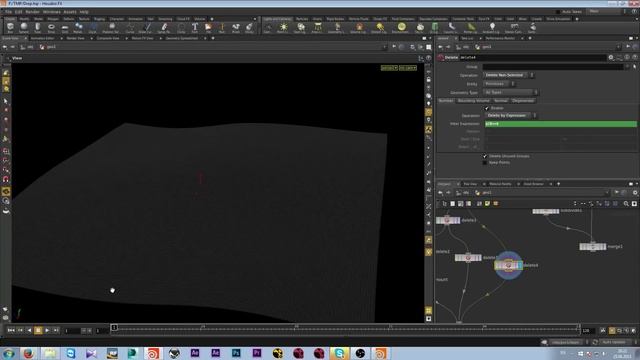Select the Font text shelf tool
This screenshot has height=360, width=640.
point(195,28)
